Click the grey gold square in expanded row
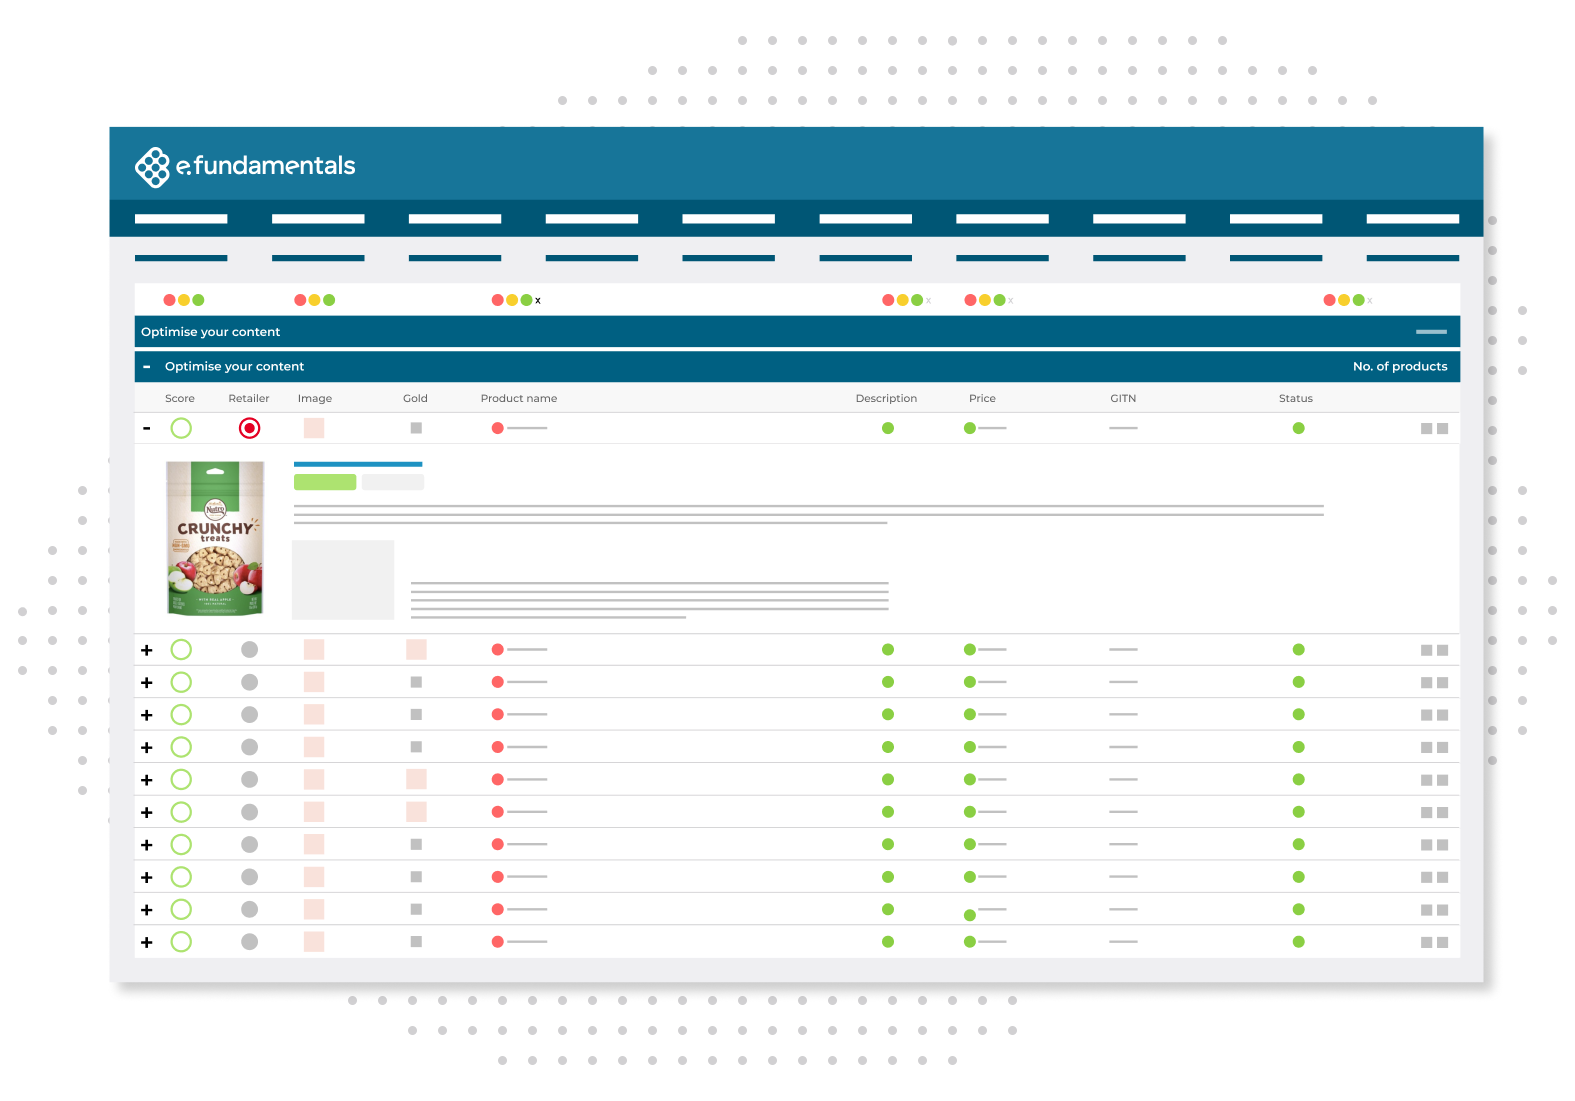 point(416,428)
